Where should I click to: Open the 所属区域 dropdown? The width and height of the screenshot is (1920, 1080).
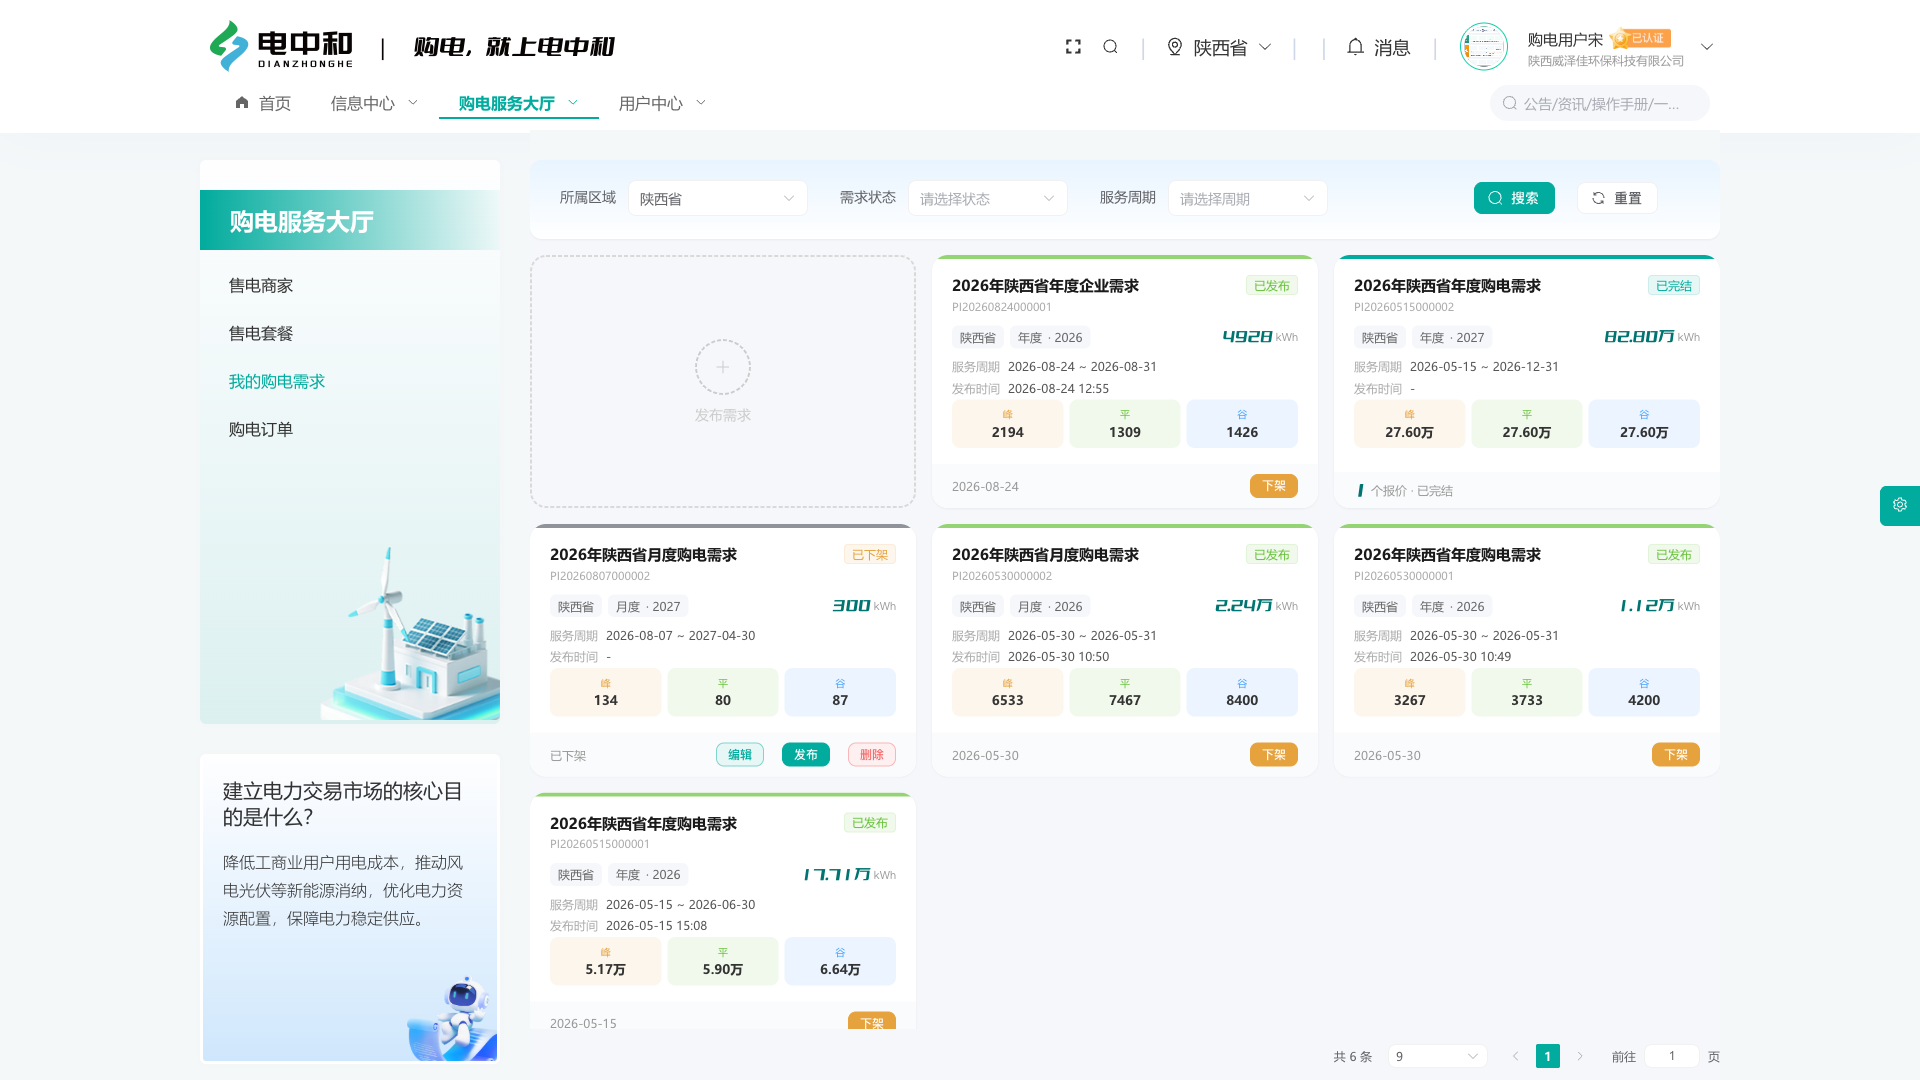click(x=718, y=198)
